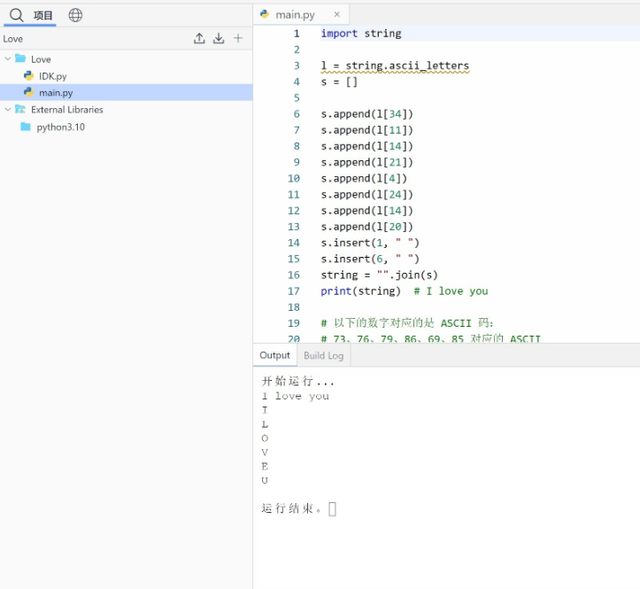Click the 'U' output line
This screenshot has height=589, width=640.
click(264, 480)
